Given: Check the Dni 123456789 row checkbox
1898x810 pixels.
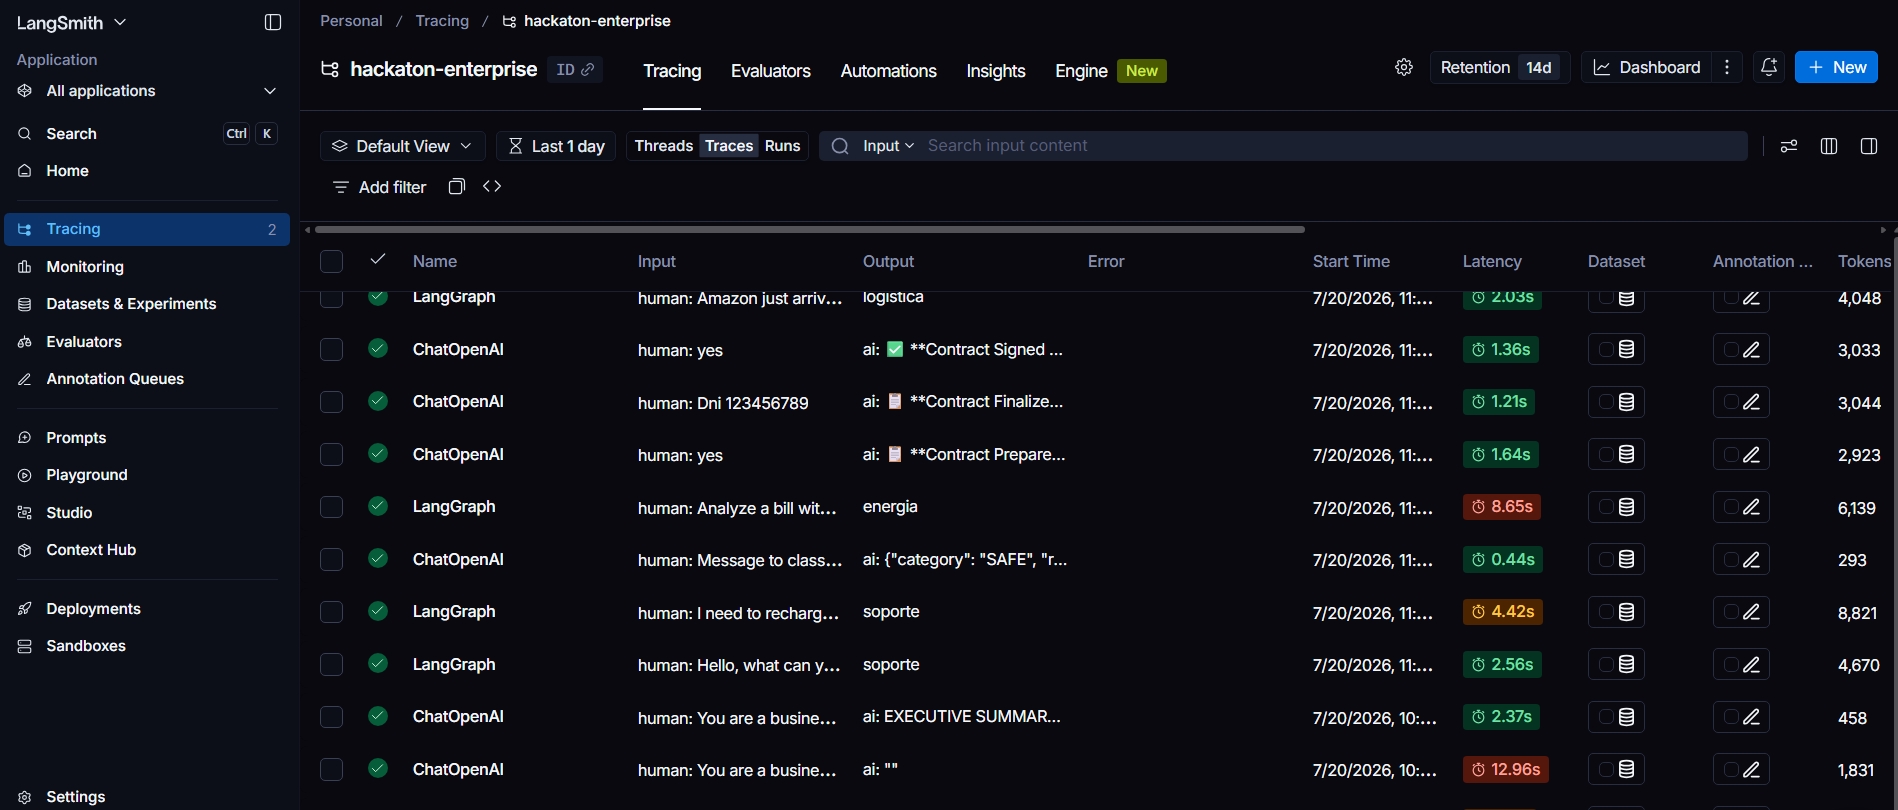Looking at the screenshot, I should coord(331,402).
